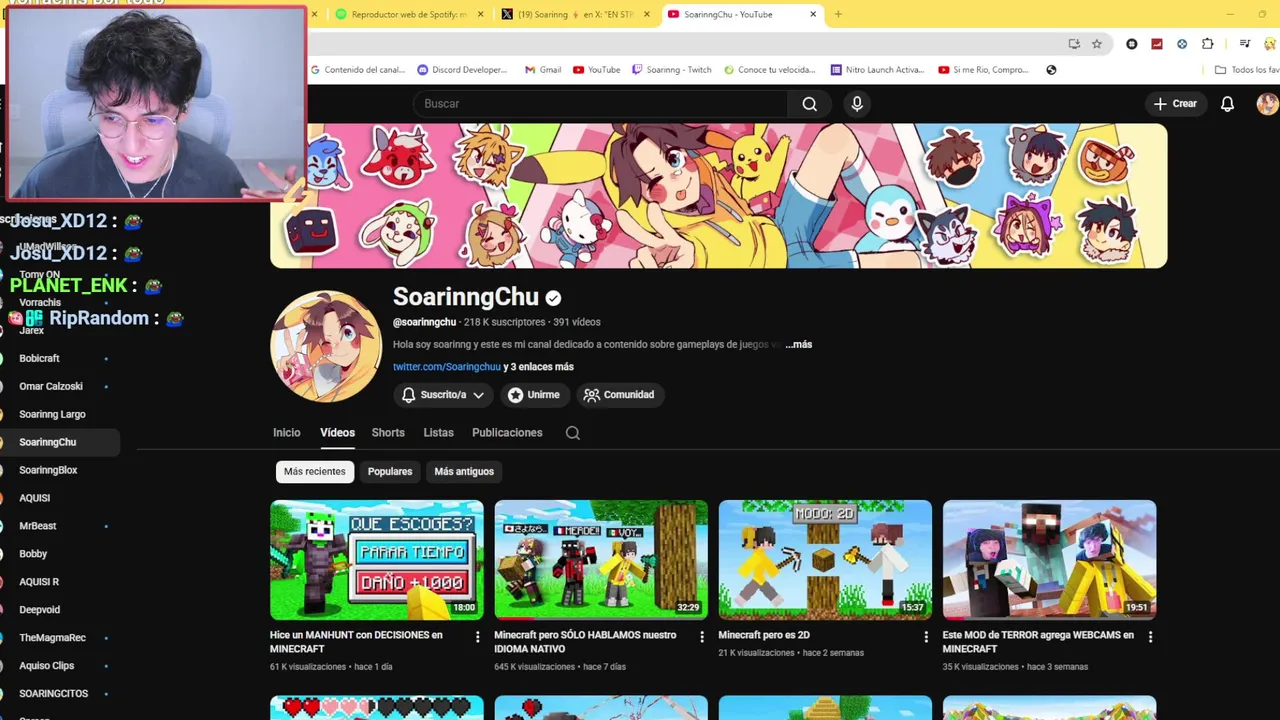Switch to the Shorts tab
This screenshot has width=1280, height=720.
388,433
